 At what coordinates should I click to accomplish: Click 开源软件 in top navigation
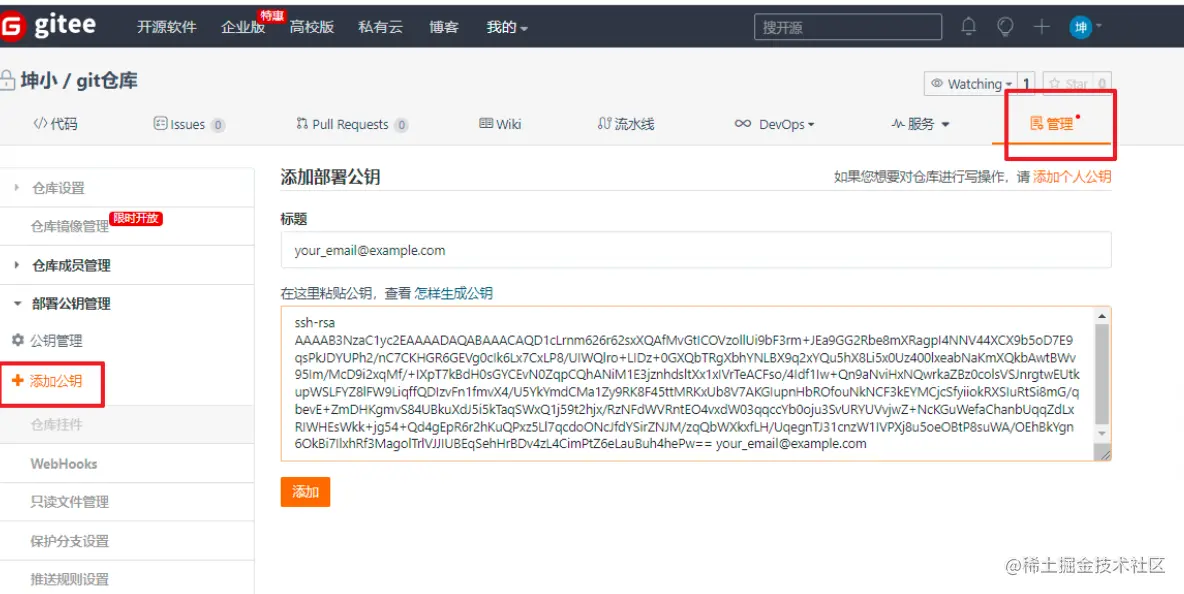(166, 27)
